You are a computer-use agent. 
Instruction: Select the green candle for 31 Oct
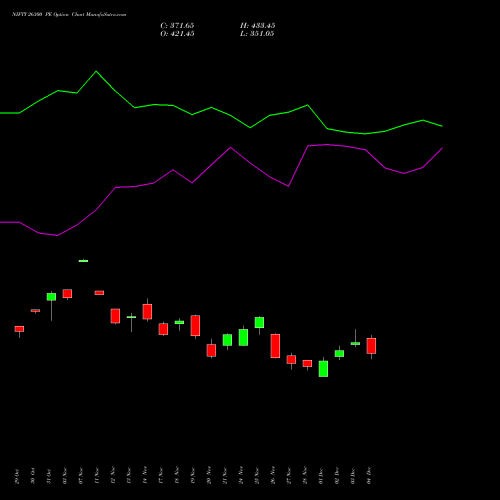coord(51,297)
